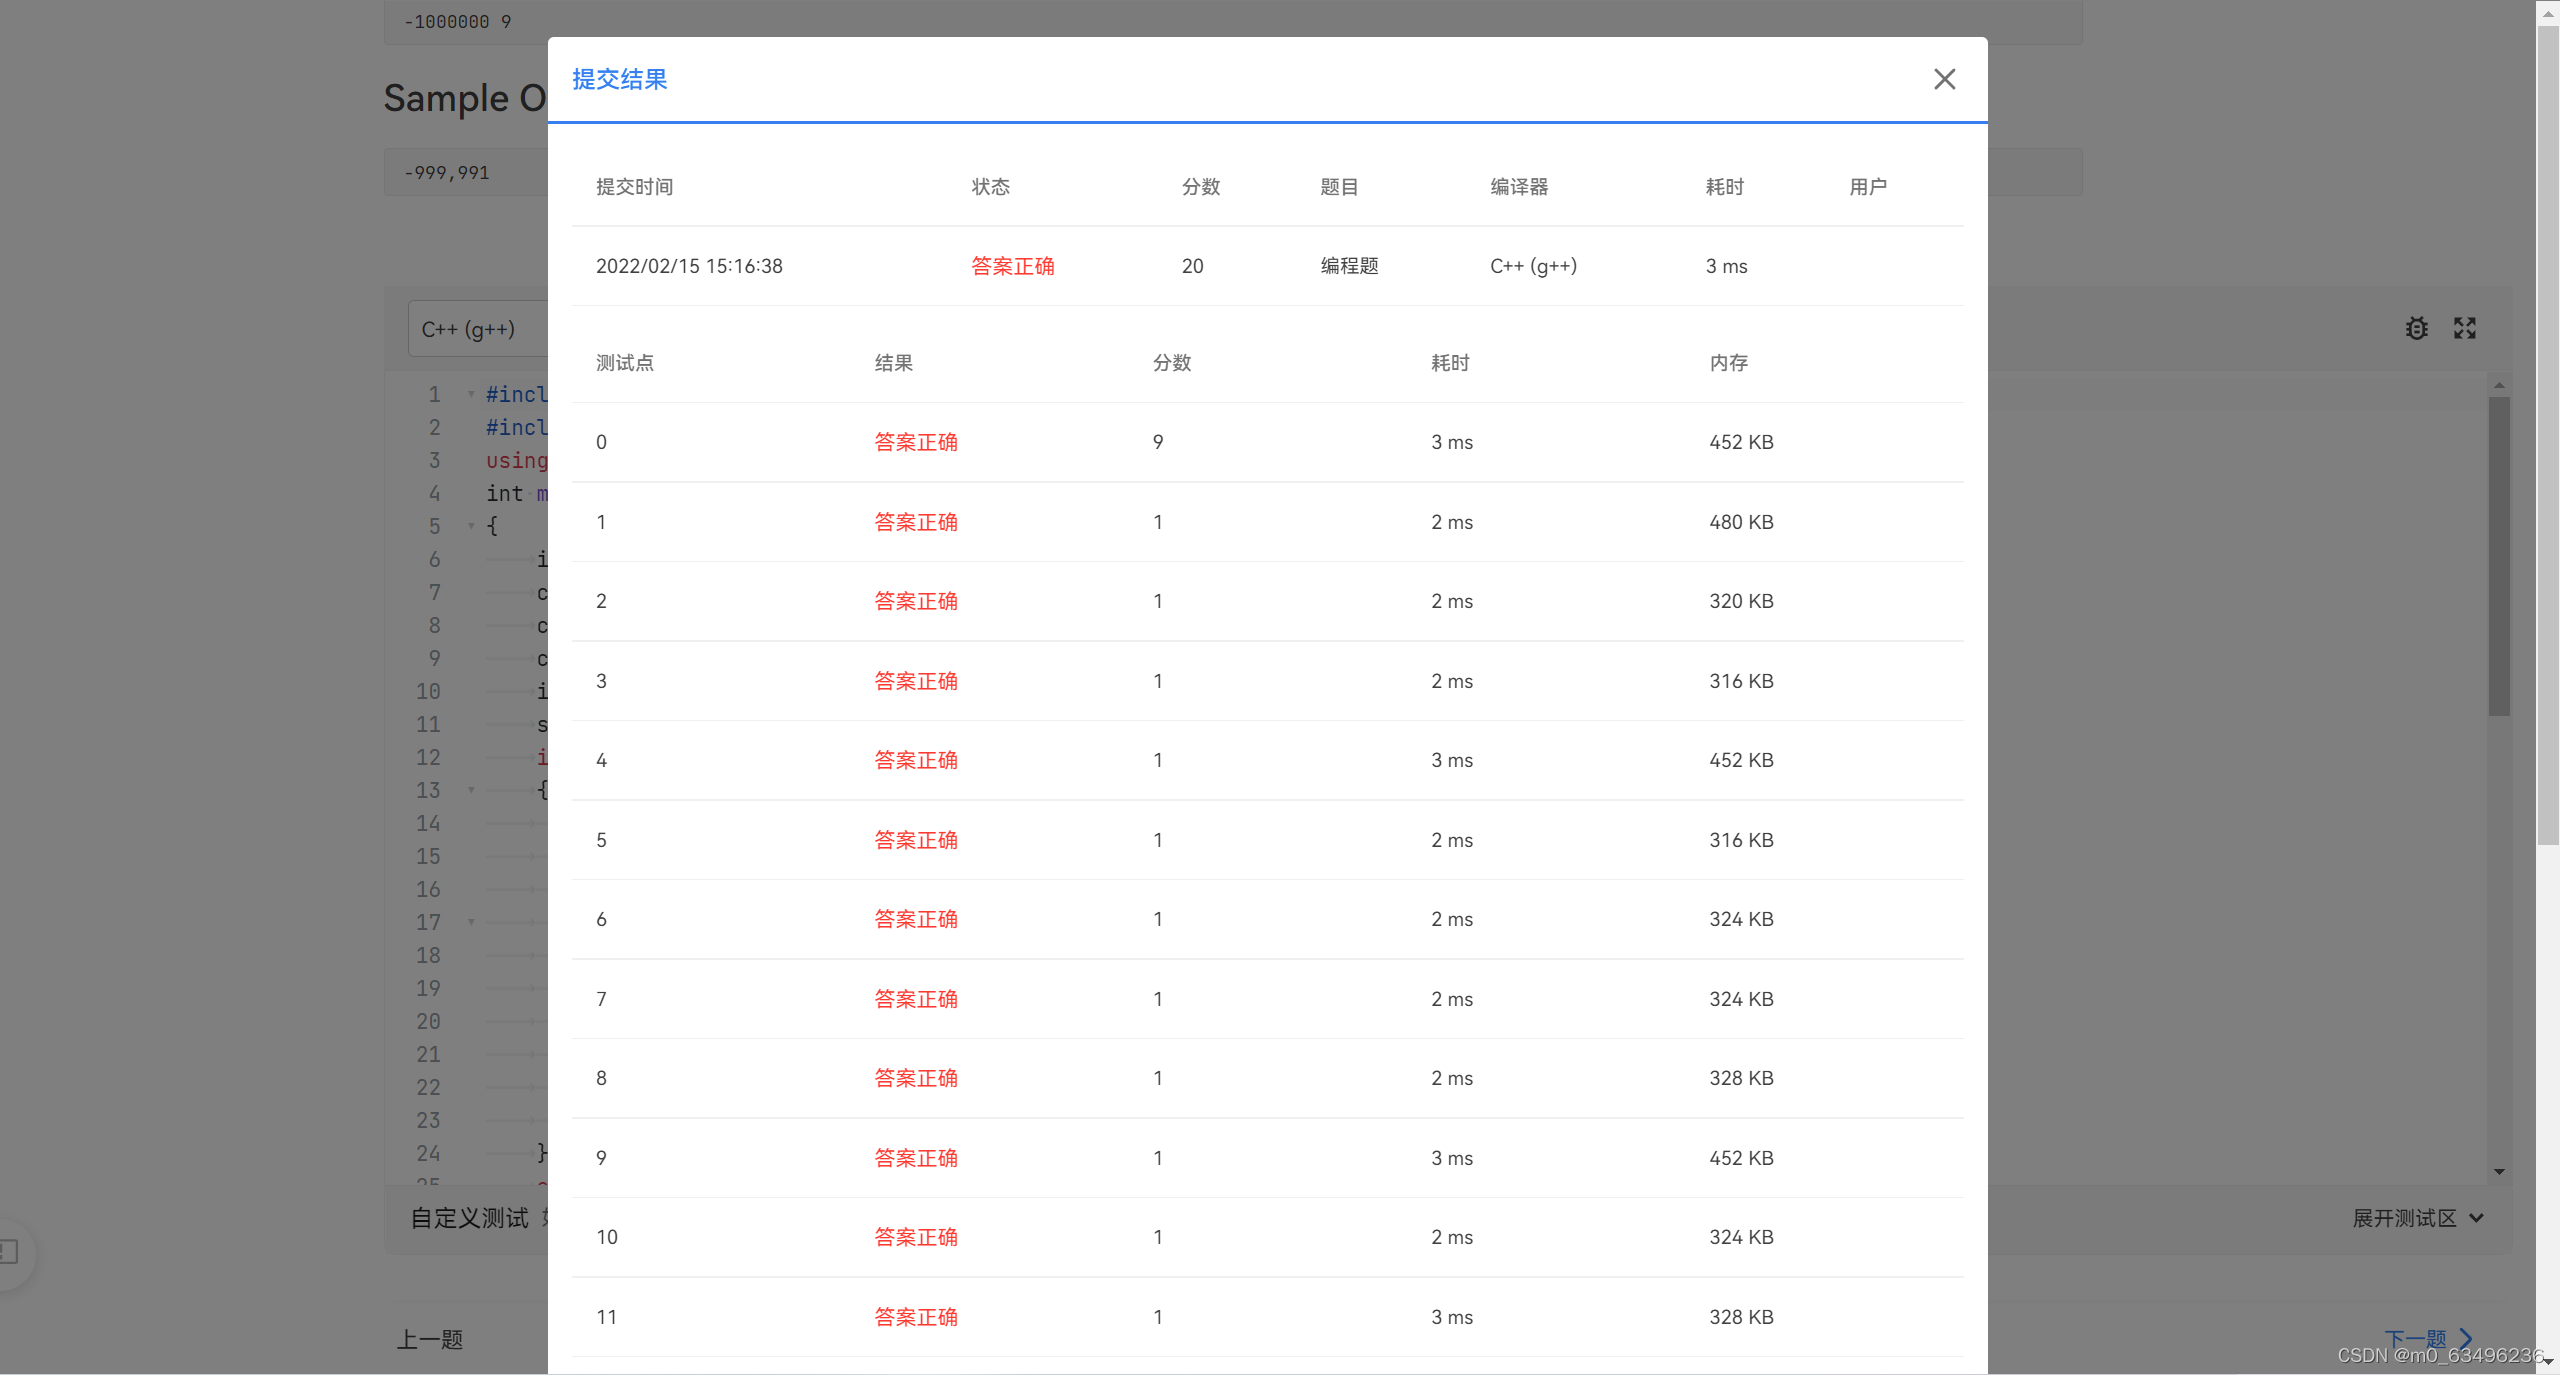Image resolution: width=2560 pixels, height=1375 pixels.
Task: Click the 自定义测试 custom test label
Action: (x=469, y=1218)
